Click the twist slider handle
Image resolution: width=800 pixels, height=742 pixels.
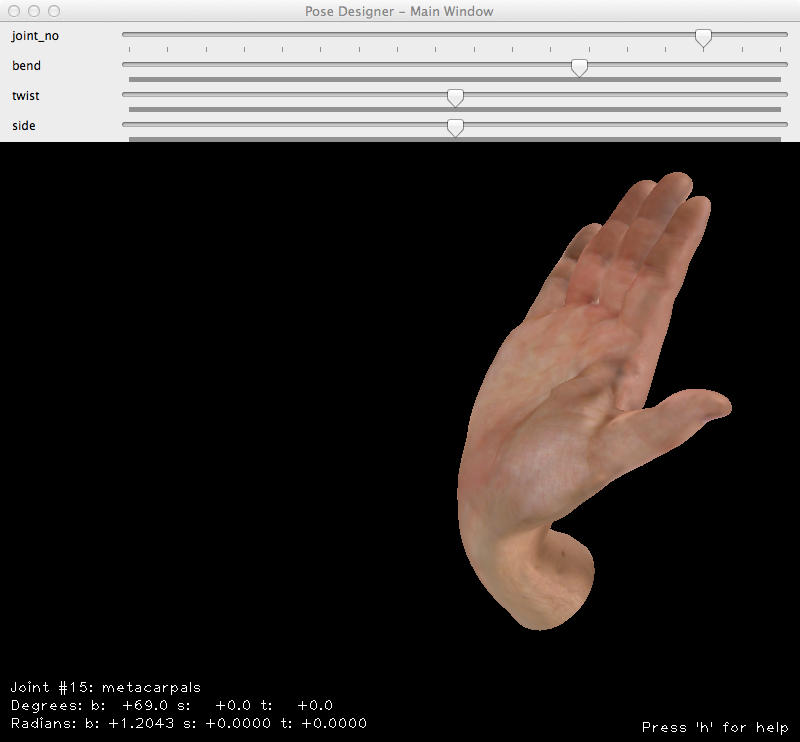[x=455, y=97]
